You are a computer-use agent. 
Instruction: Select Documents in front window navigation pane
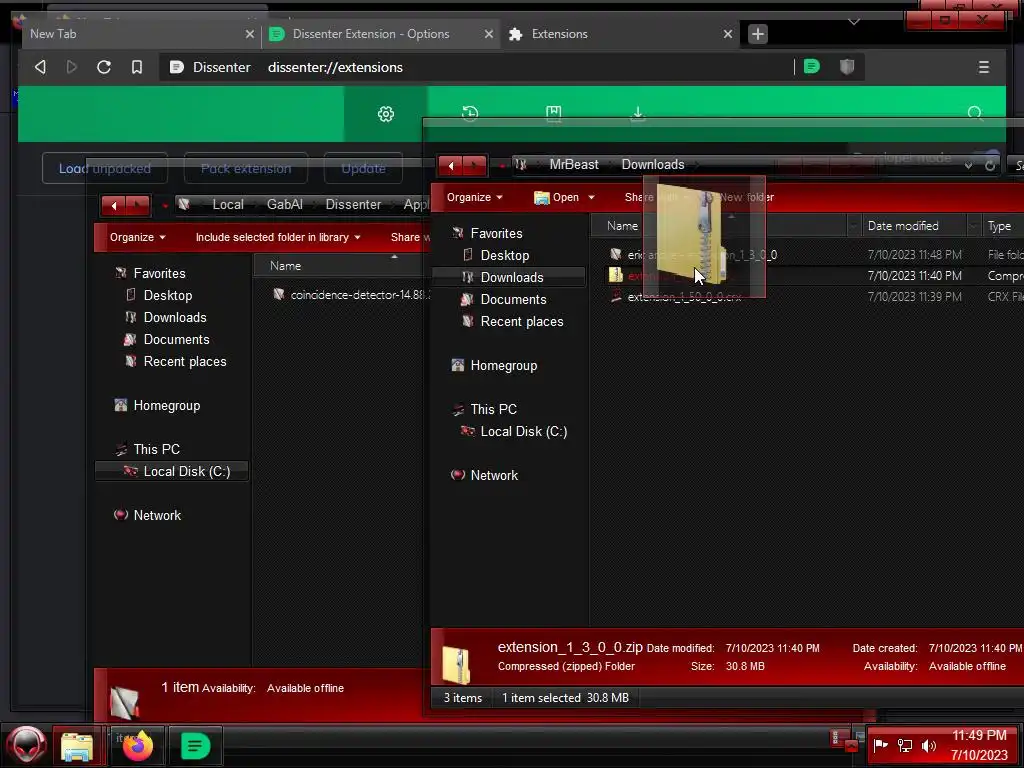pos(513,300)
